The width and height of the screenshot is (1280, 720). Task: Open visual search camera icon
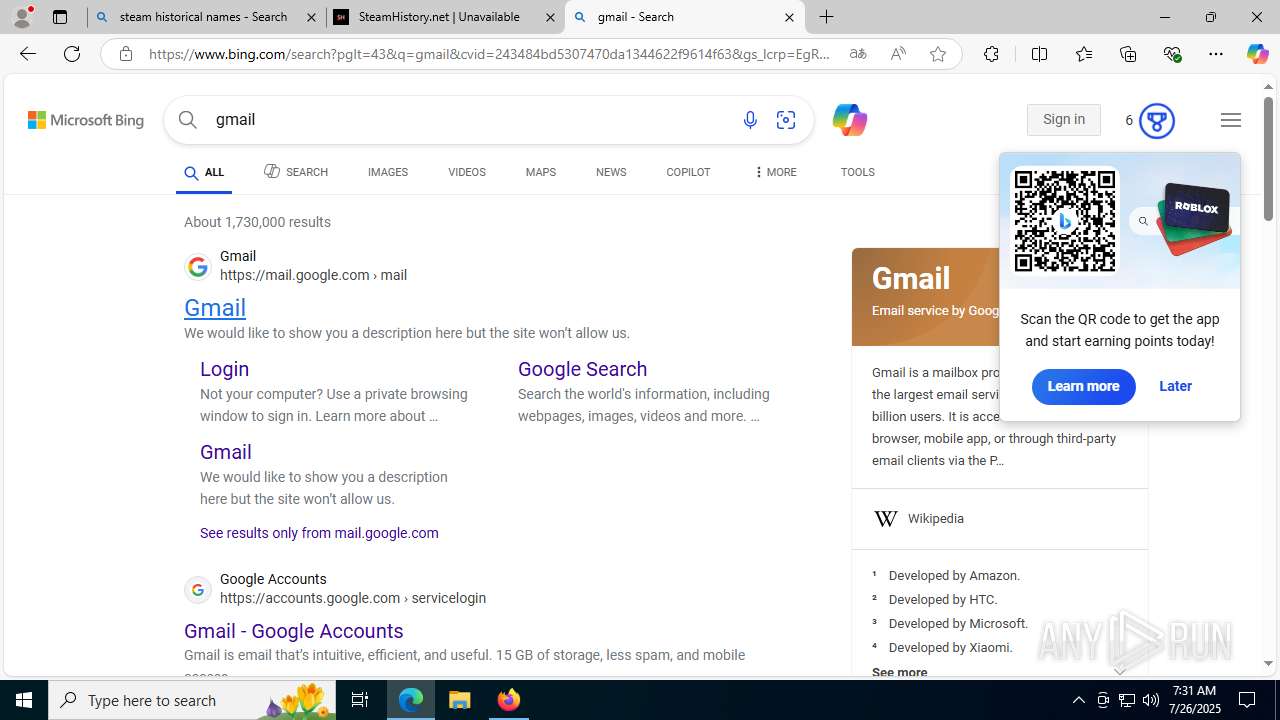(786, 120)
